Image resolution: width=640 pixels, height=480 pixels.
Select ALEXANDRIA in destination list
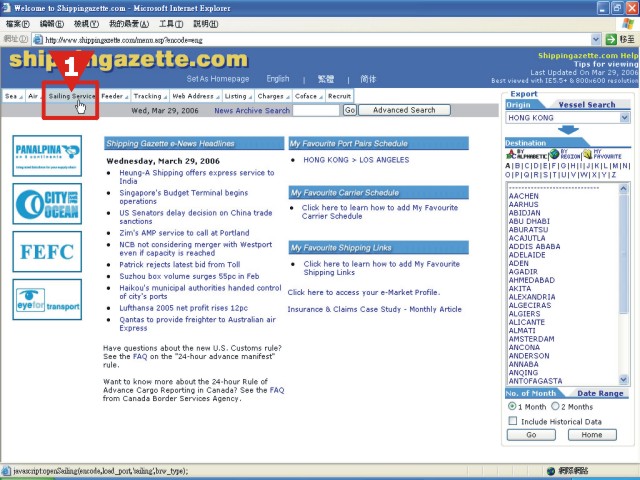[532, 297]
